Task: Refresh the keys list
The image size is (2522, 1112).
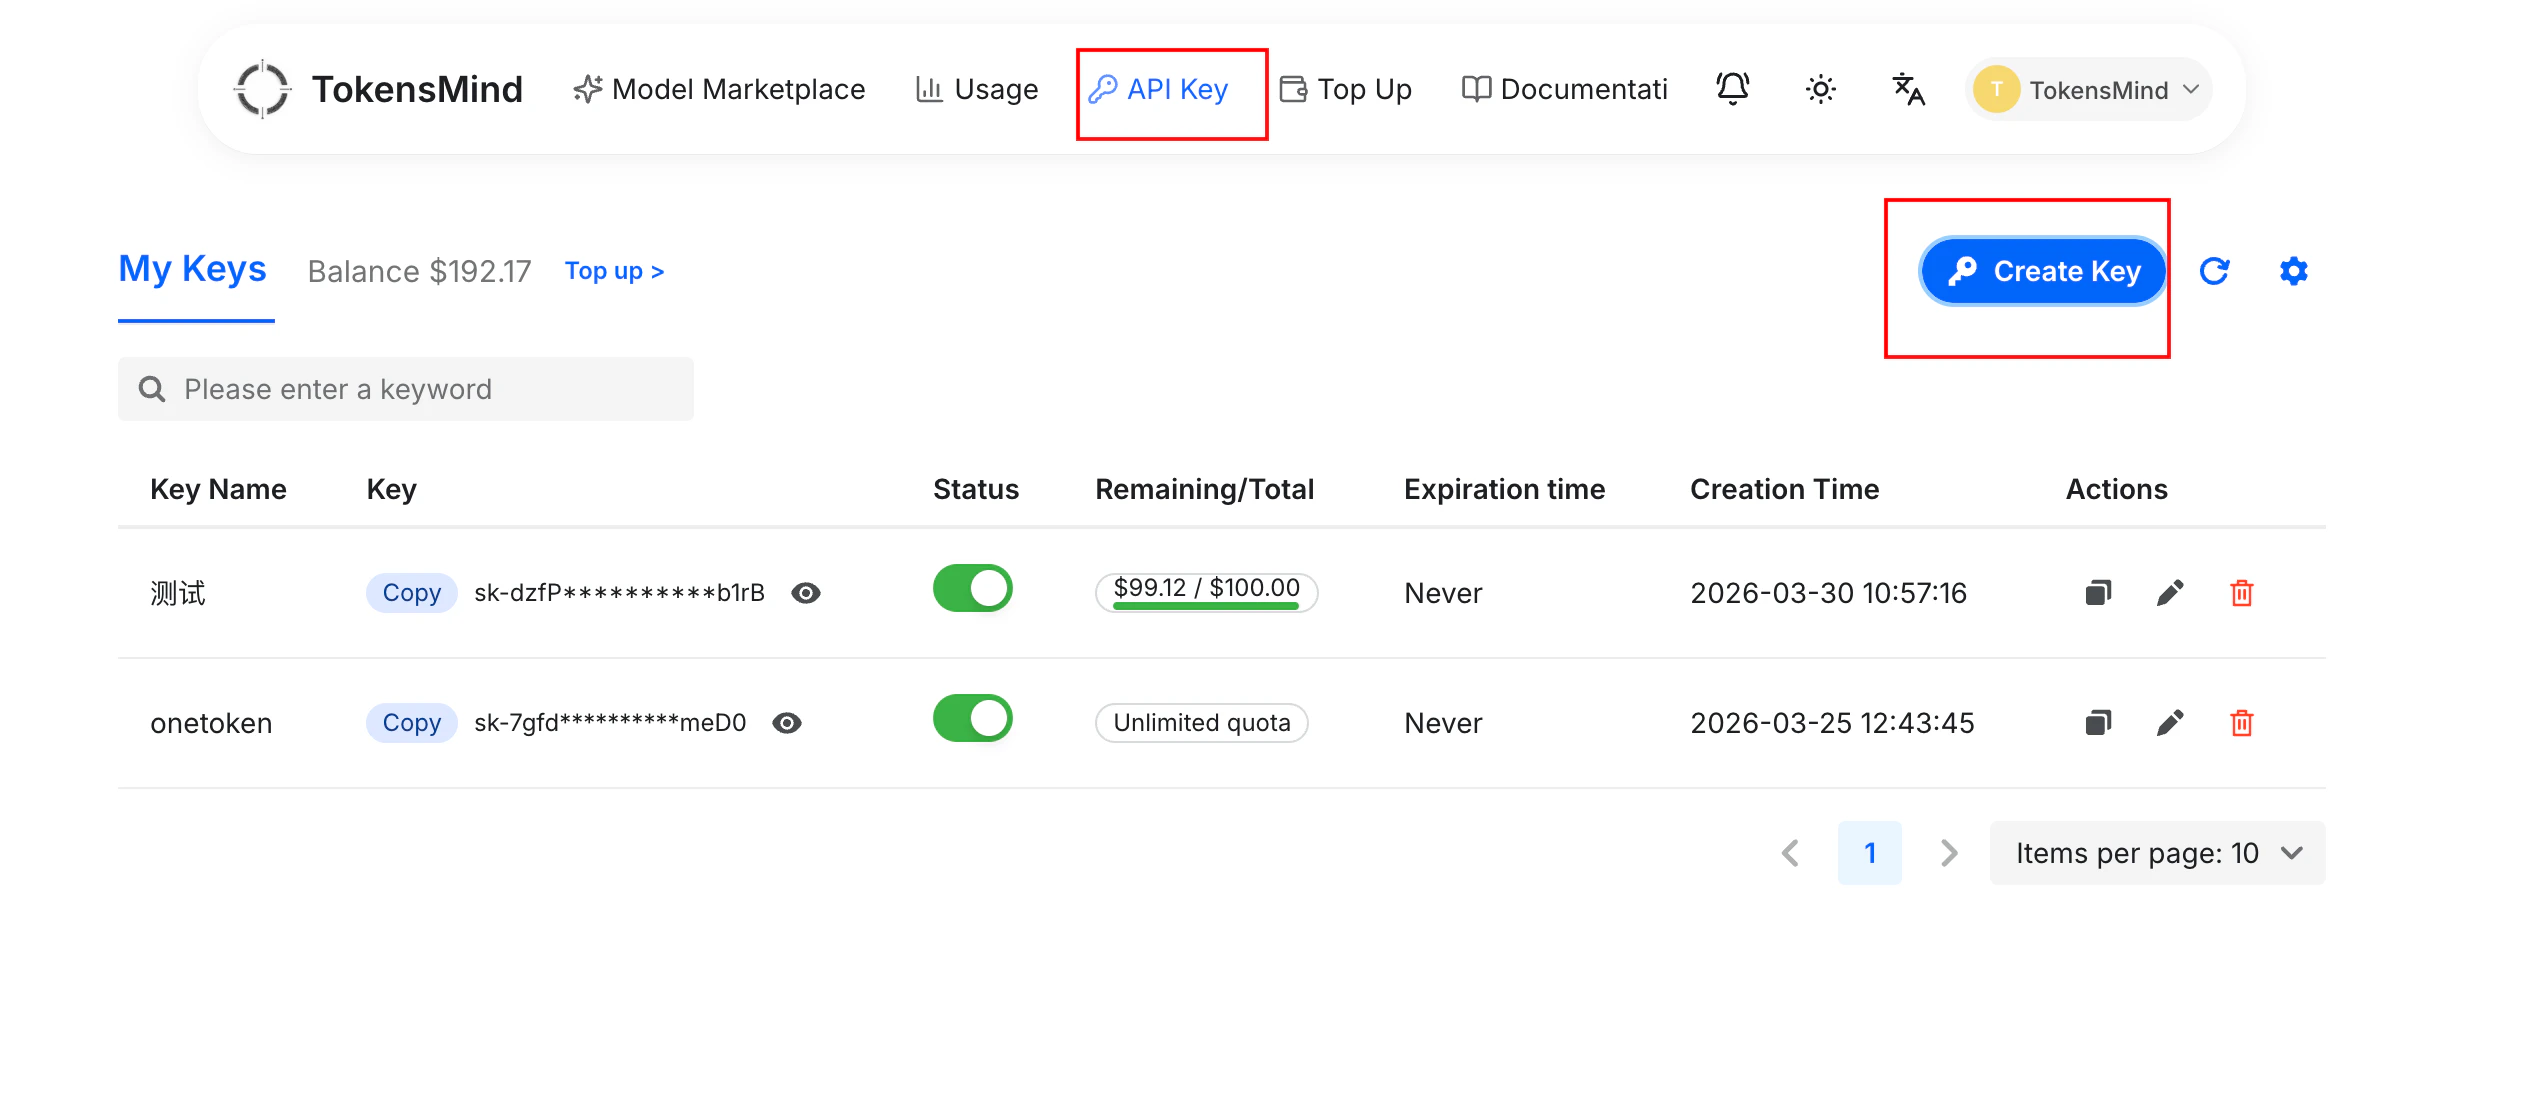Action: [2214, 271]
